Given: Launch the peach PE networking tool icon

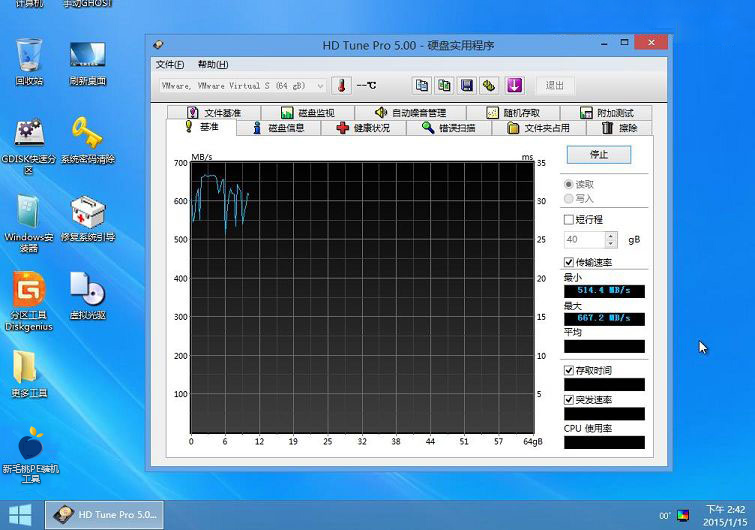Looking at the screenshot, I should pos(30,455).
